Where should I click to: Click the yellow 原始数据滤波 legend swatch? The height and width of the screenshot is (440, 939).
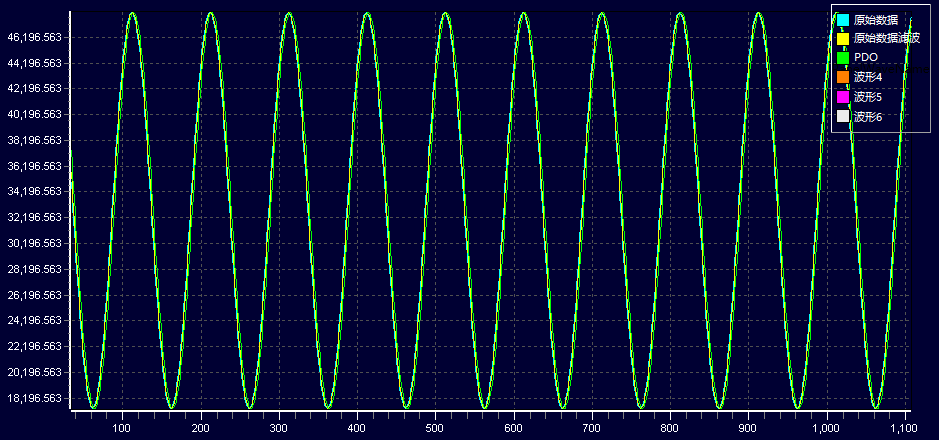pos(843,39)
